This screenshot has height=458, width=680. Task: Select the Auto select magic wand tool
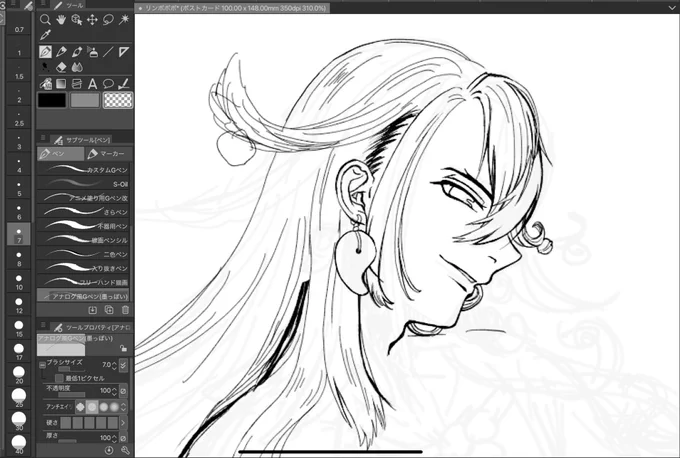(124, 20)
